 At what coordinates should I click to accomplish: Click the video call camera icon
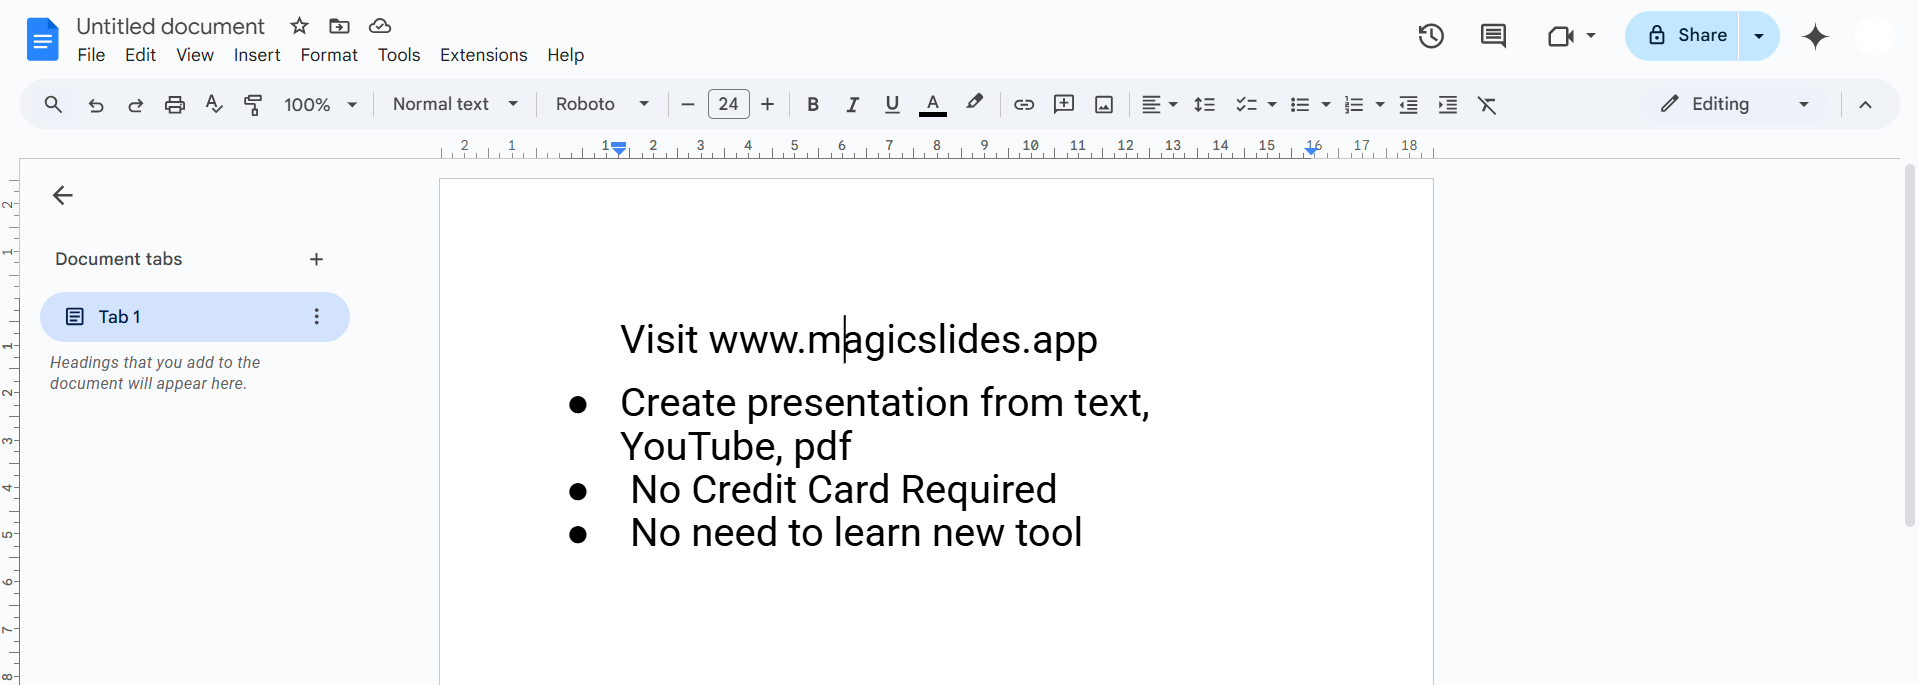tap(1560, 36)
